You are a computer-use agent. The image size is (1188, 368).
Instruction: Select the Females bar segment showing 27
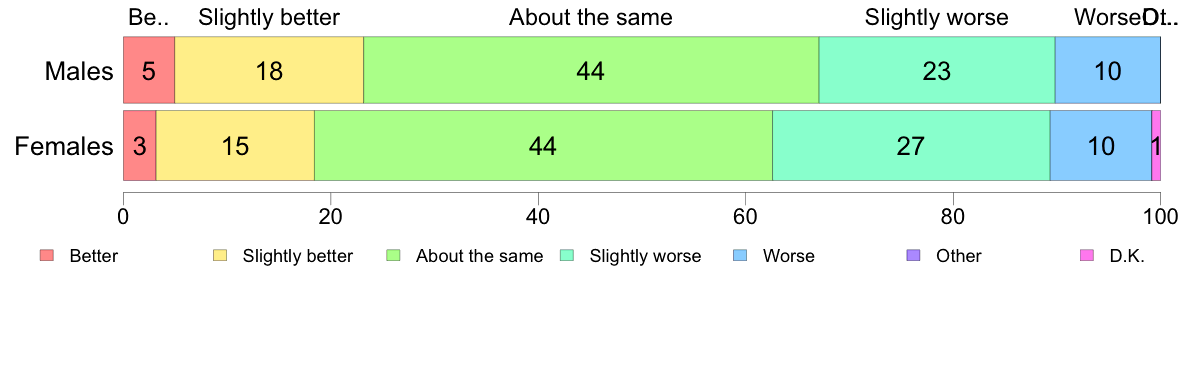coord(911,145)
